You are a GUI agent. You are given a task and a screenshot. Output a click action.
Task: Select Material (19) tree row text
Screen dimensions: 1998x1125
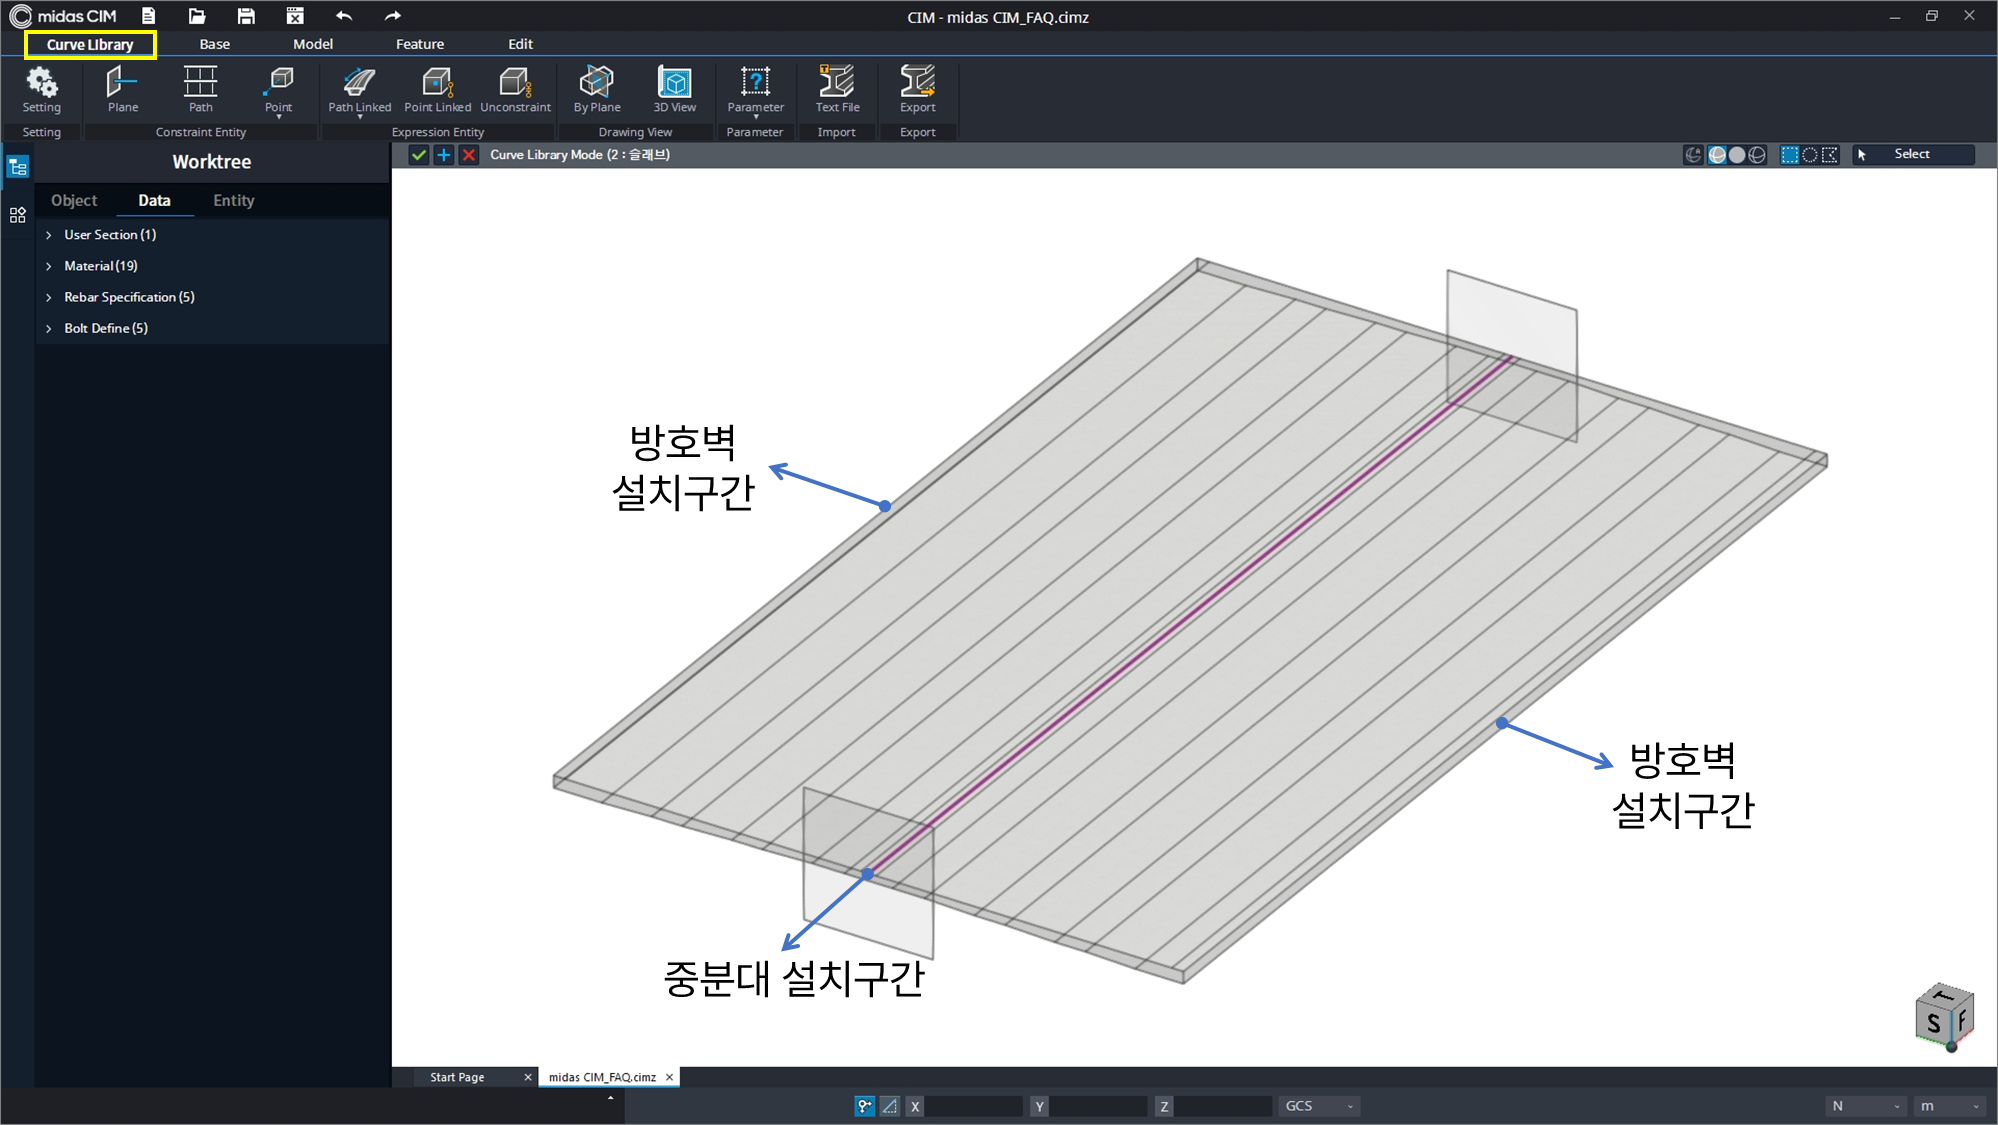101,266
